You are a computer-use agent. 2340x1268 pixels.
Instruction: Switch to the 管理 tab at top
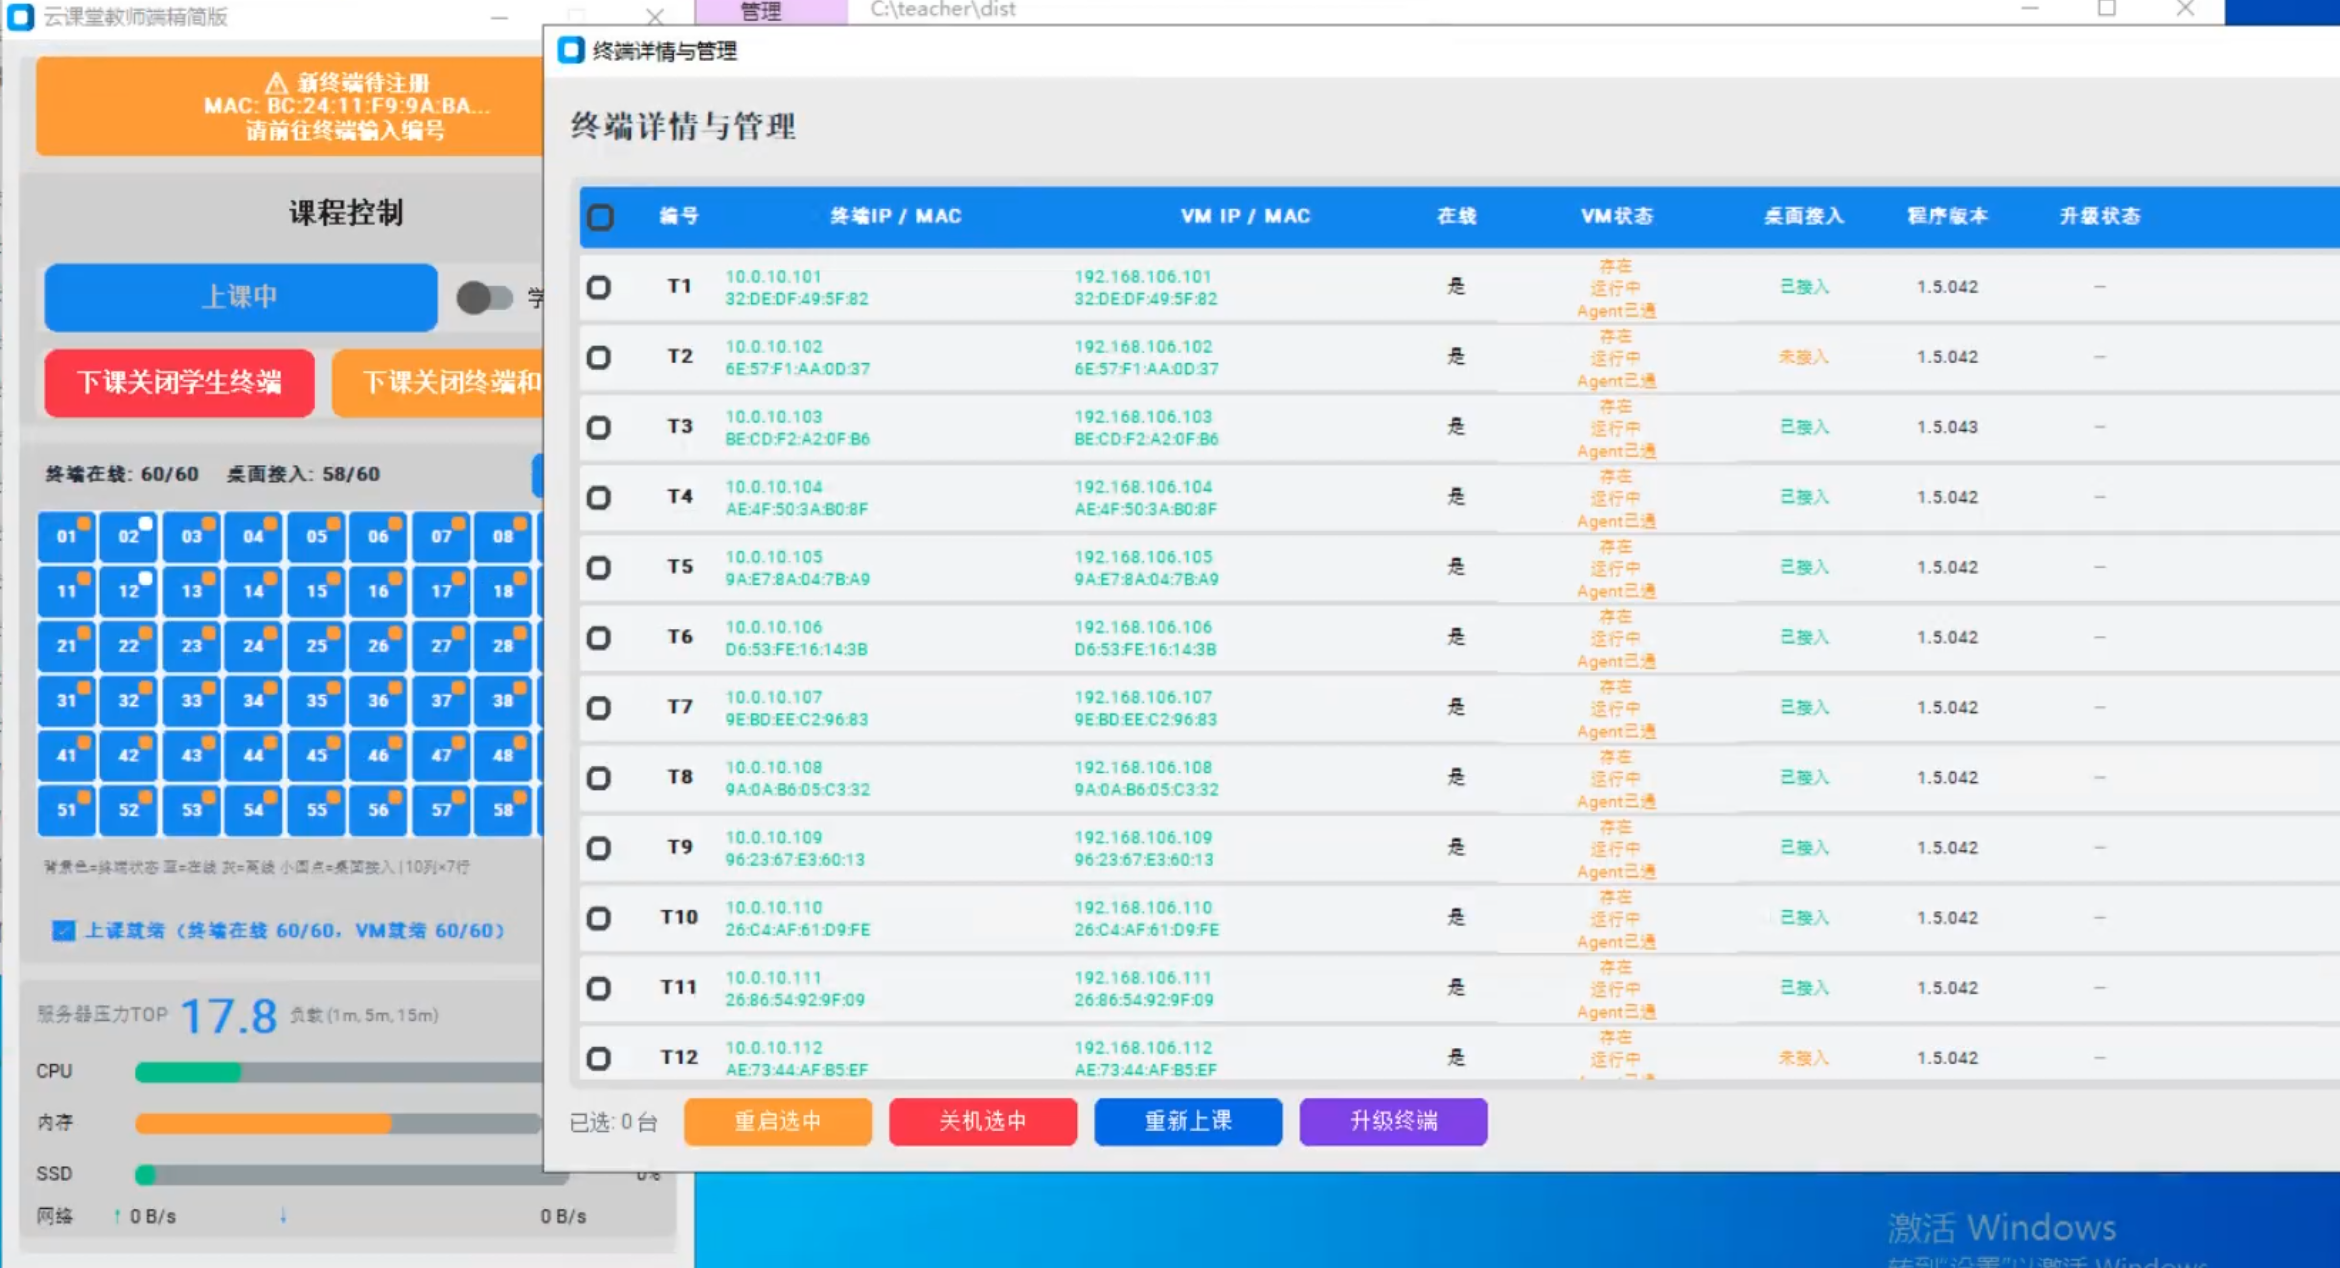tap(771, 12)
